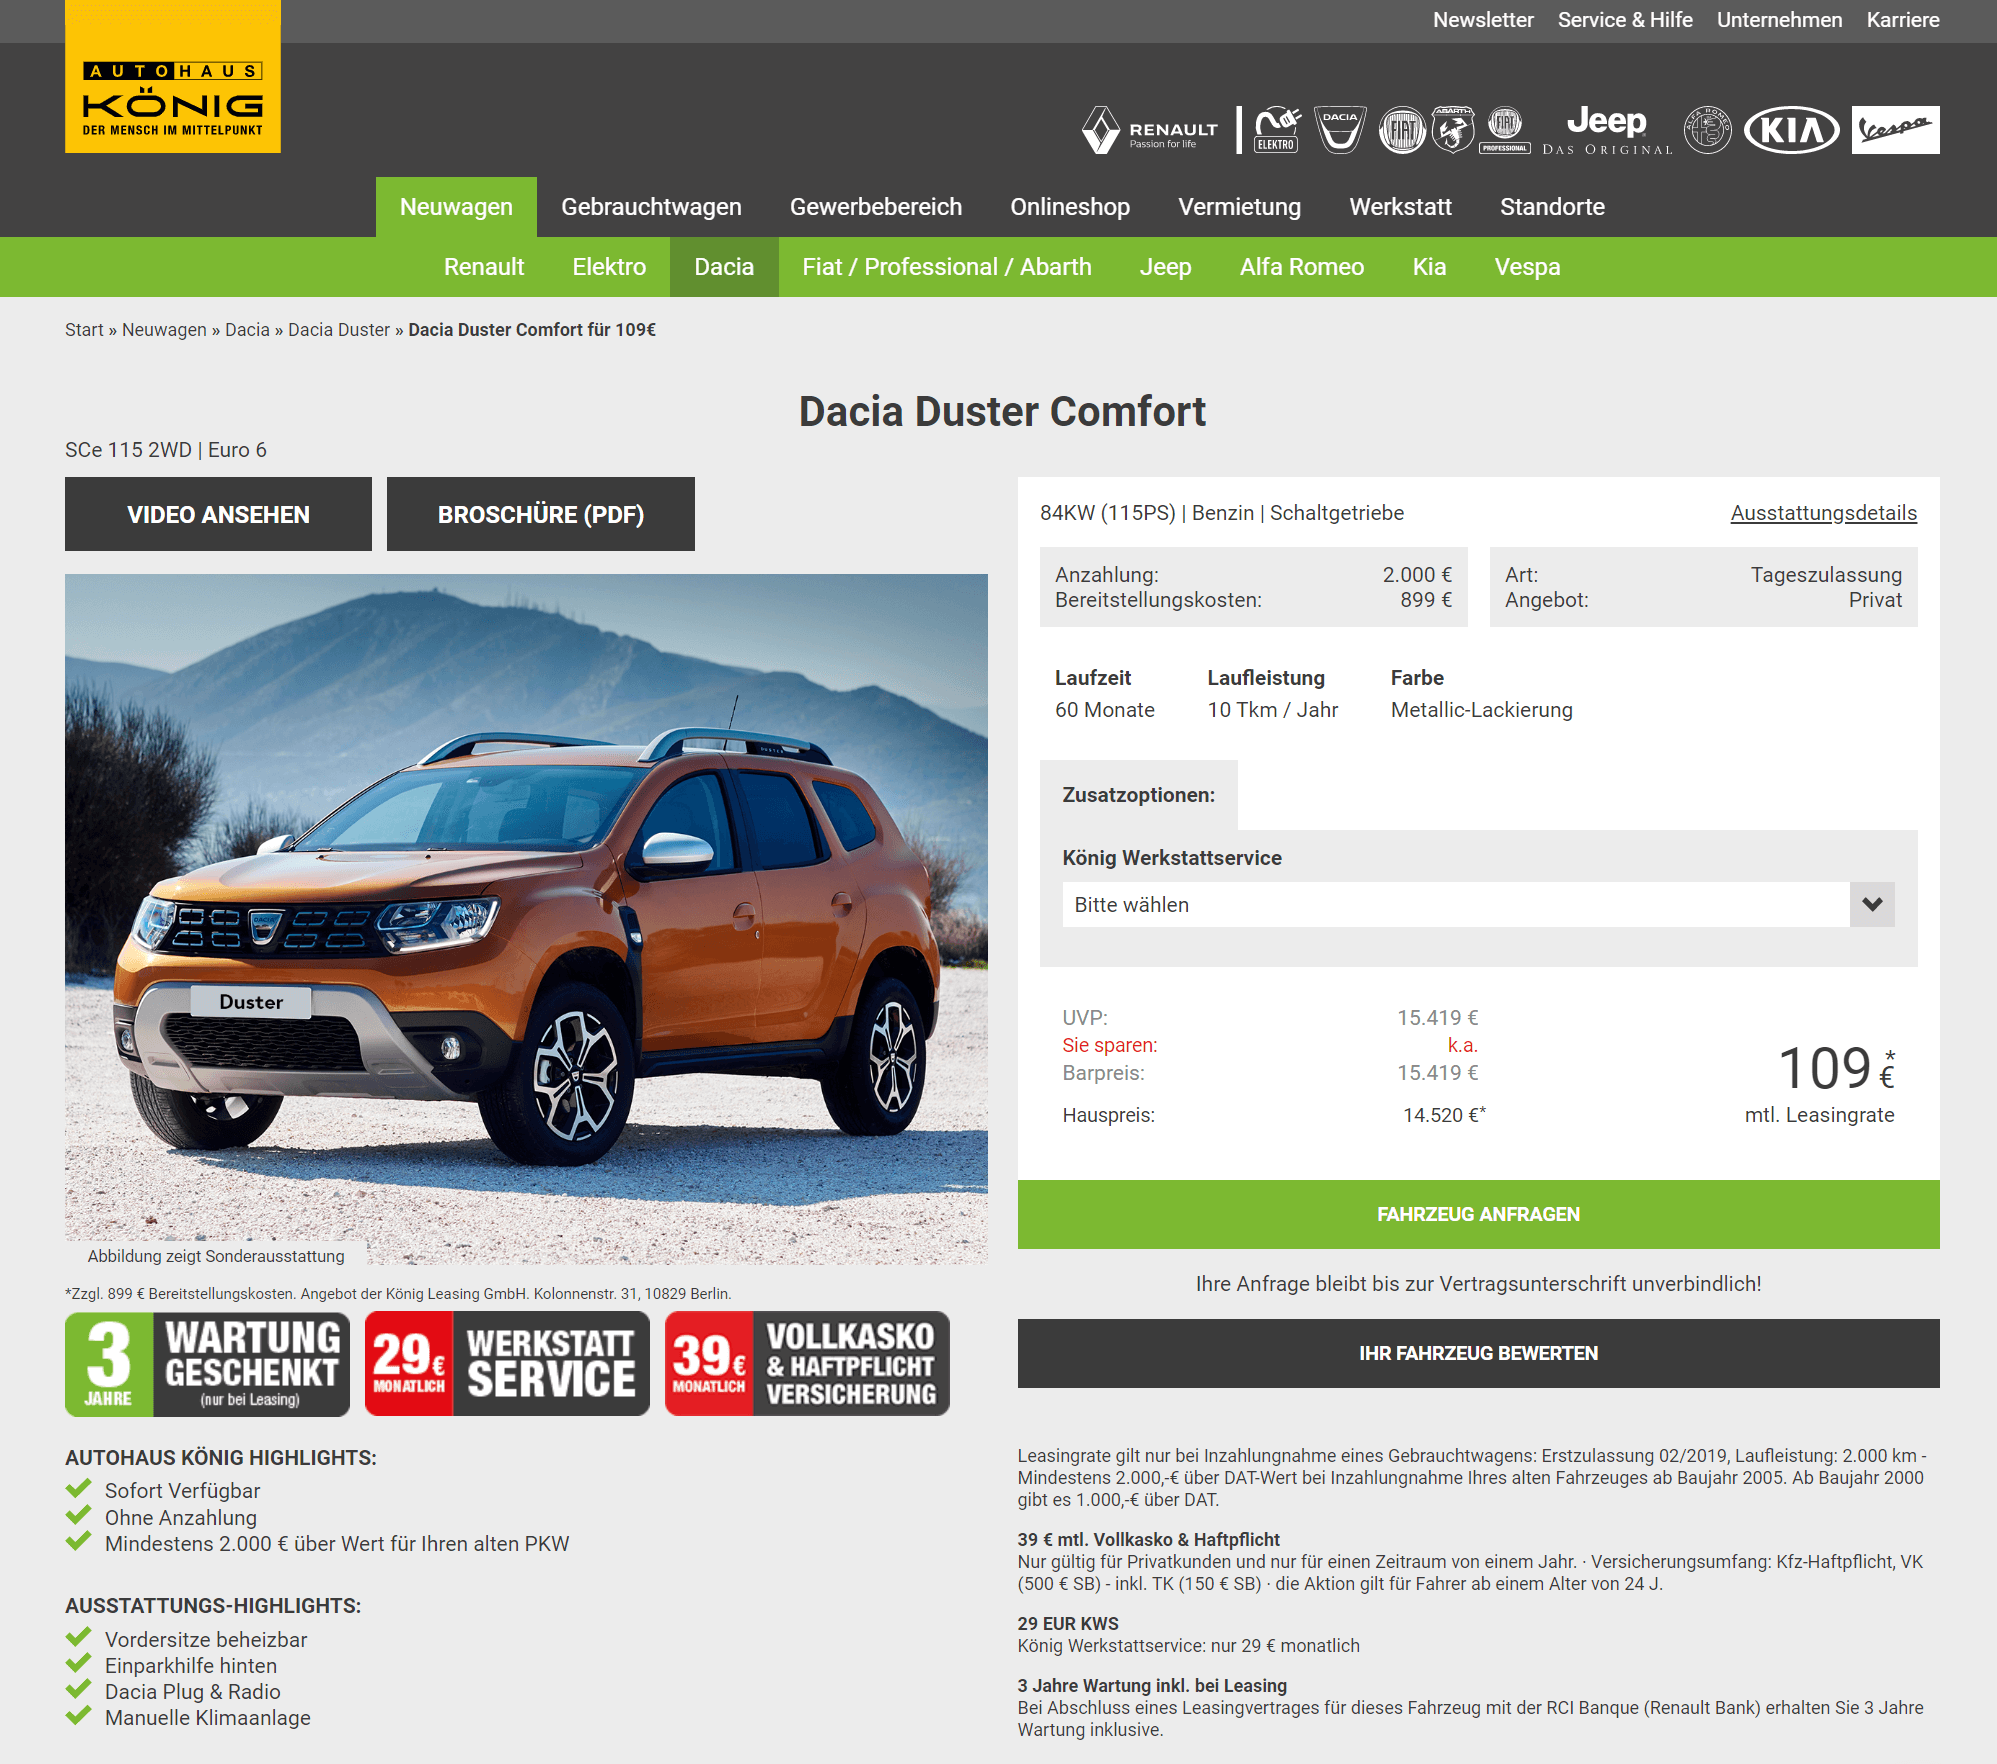Click the Dacia Duster breadcrumb link
This screenshot has height=1764, width=1997.
click(339, 330)
